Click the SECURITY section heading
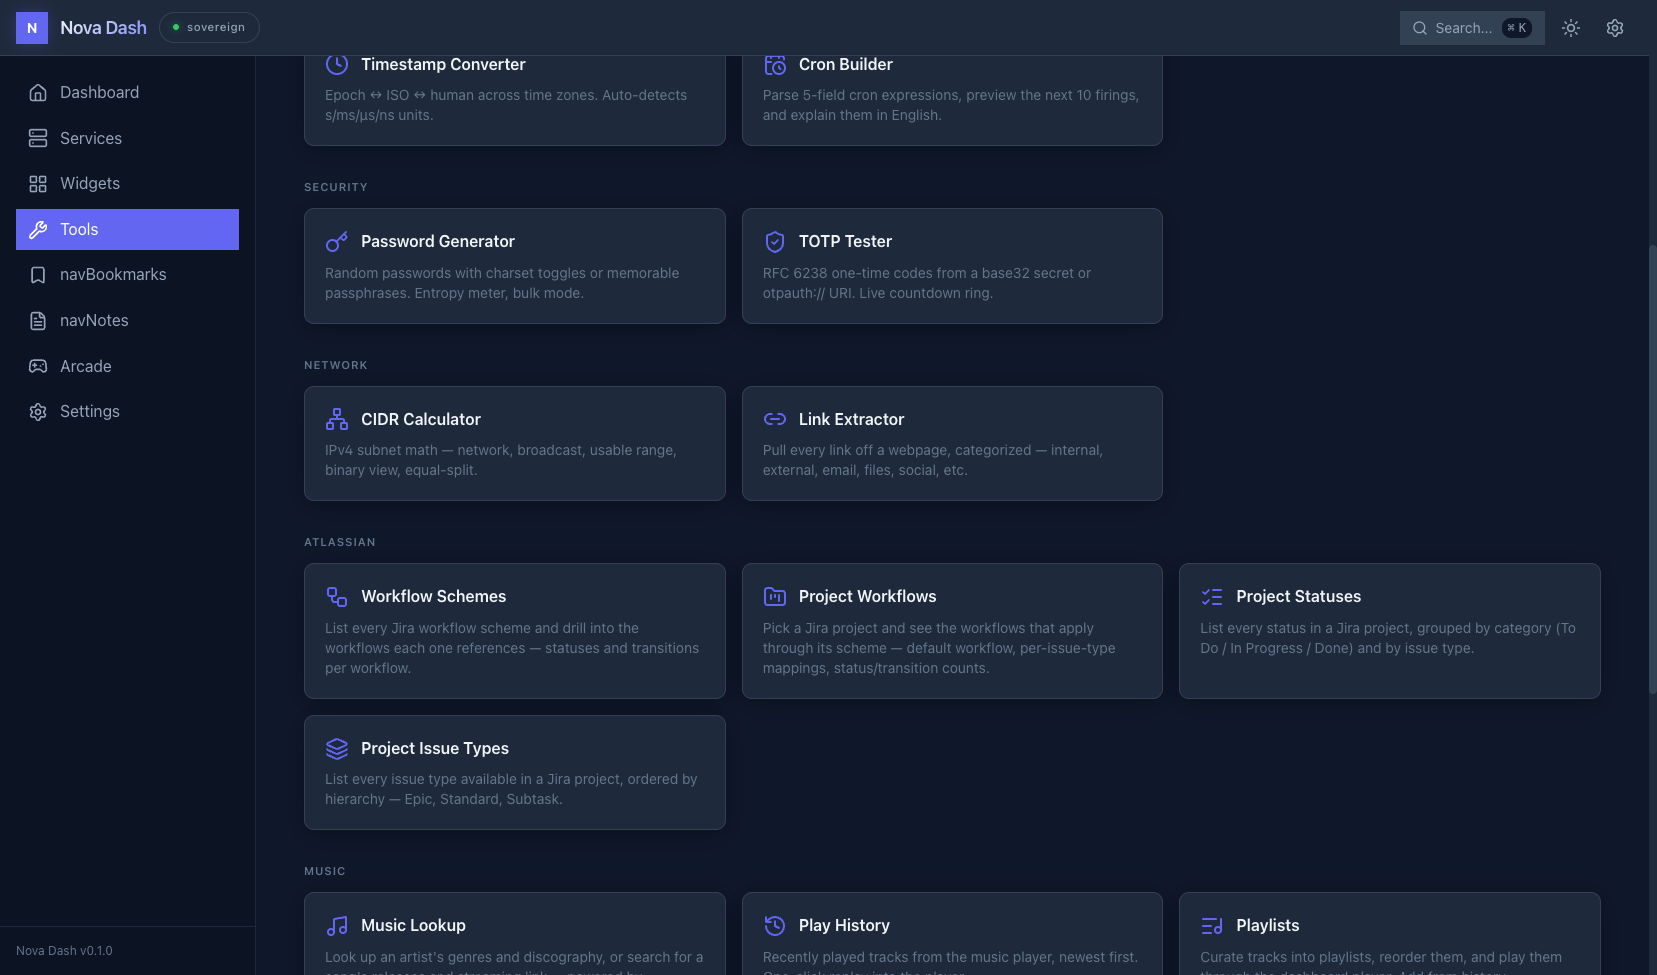Image resolution: width=1657 pixels, height=975 pixels. (336, 187)
